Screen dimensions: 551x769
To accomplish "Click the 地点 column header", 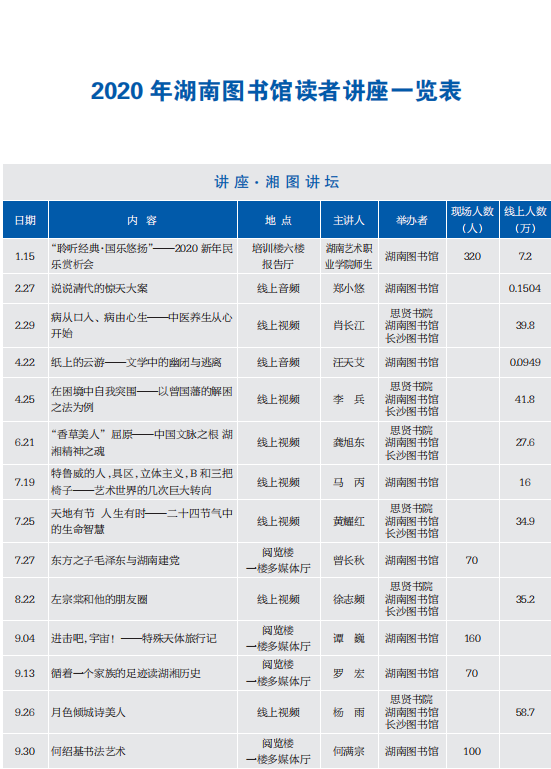I will [279, 220].
